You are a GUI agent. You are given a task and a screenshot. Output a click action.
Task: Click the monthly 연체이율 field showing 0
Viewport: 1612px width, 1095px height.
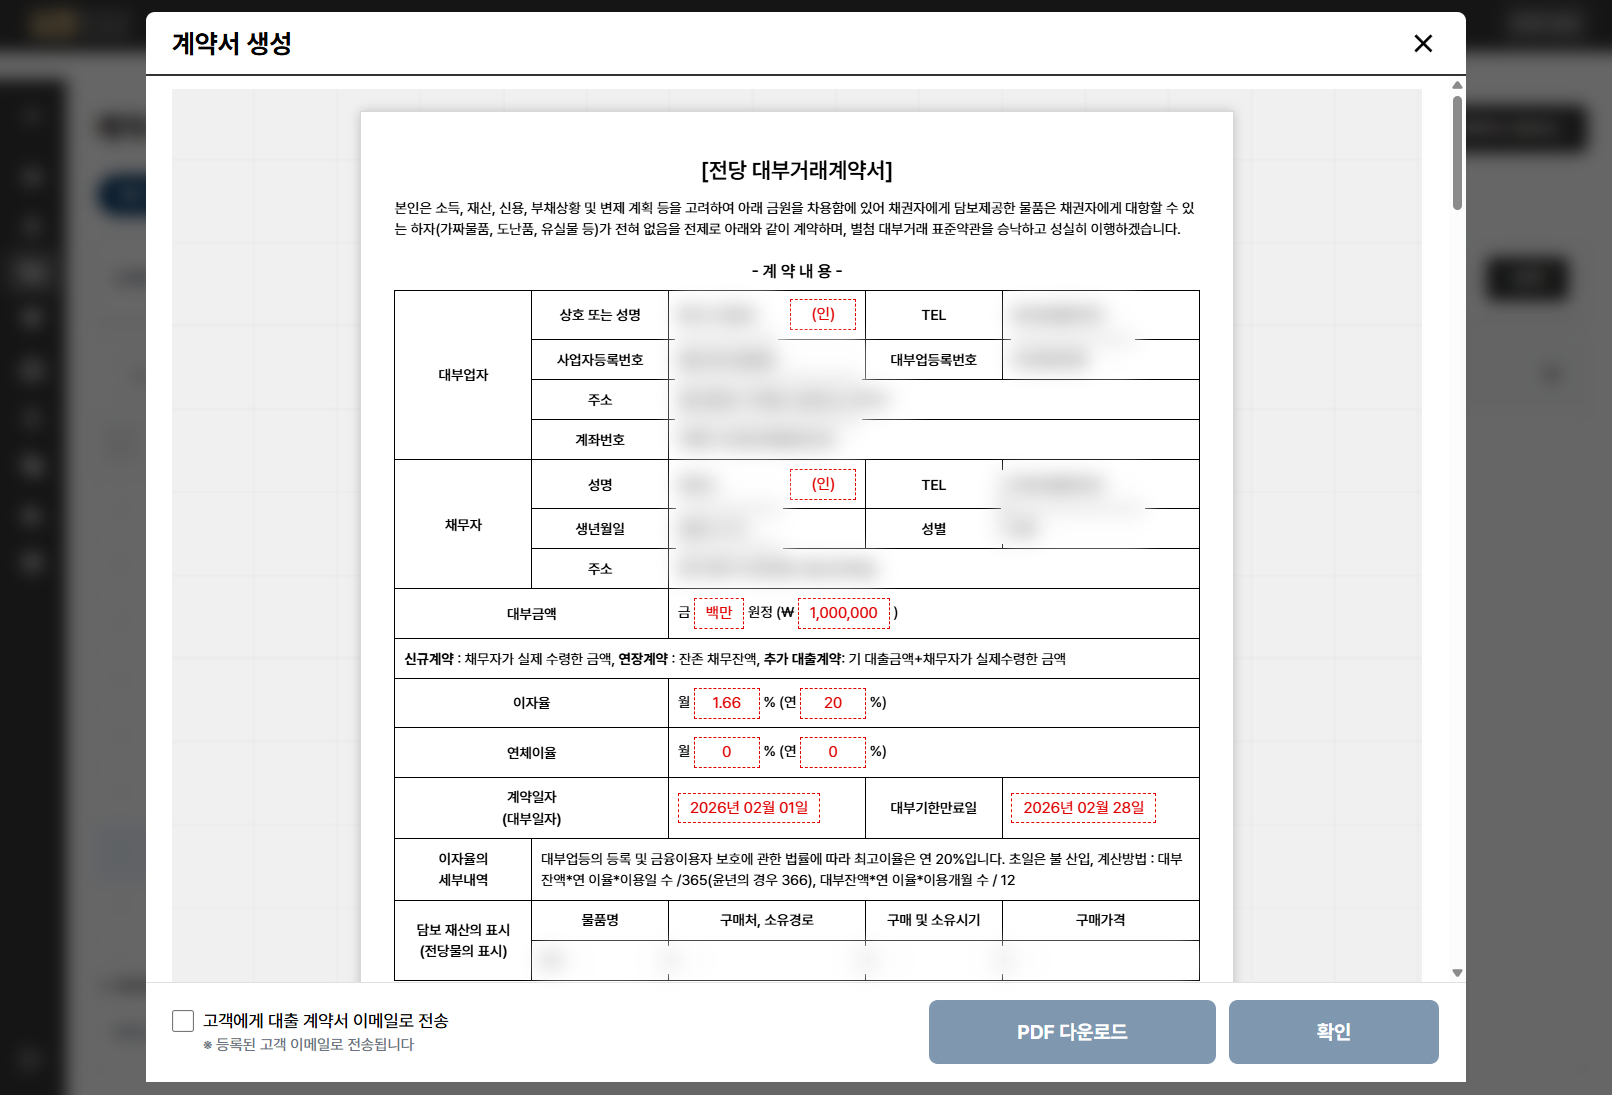[726, 752]
